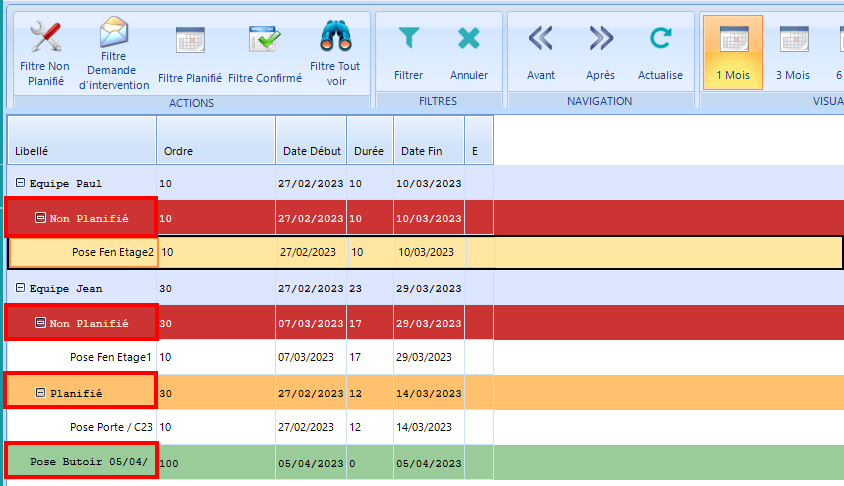
Task: Collapse the Equipe Paul group
Action: [20, 184]
